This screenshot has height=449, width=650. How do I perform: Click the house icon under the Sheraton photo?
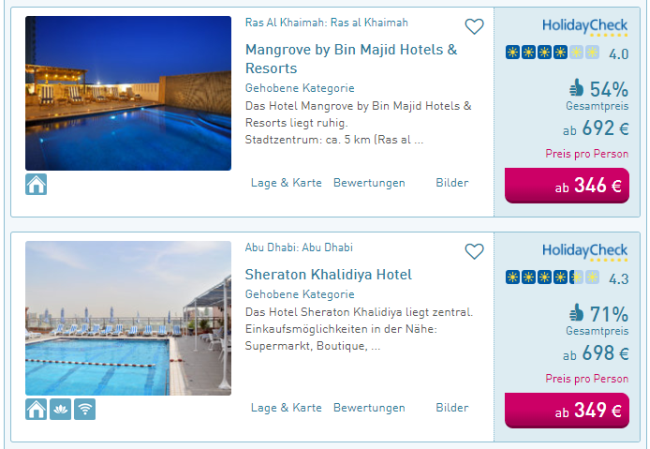click(x=36, y=409)
